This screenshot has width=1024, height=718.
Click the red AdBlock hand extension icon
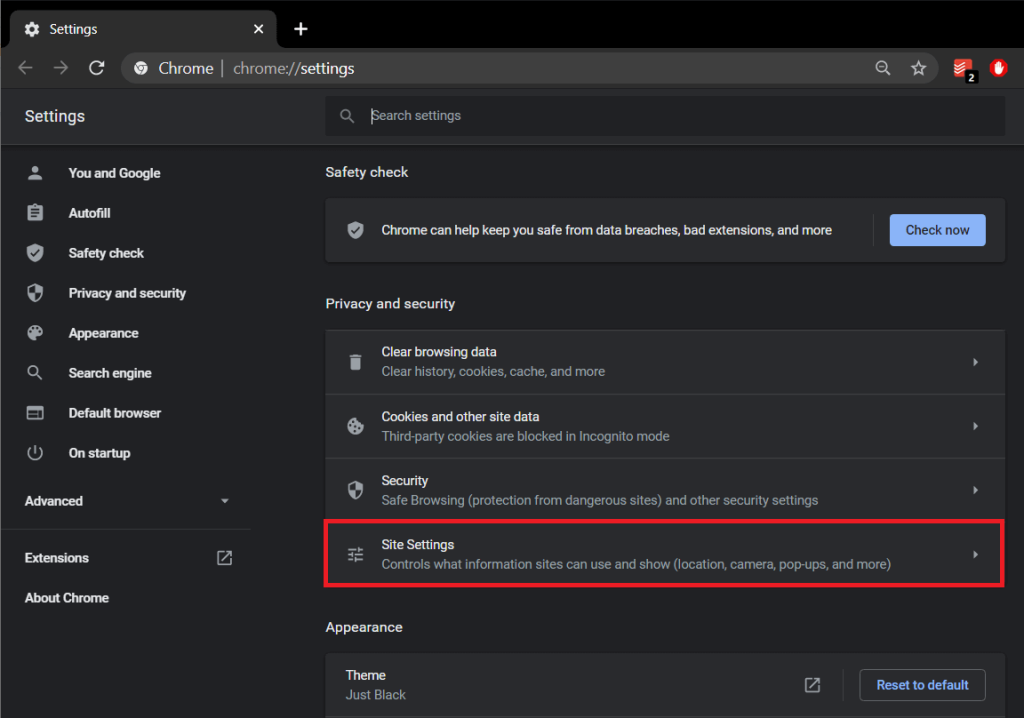coord(998,68)
